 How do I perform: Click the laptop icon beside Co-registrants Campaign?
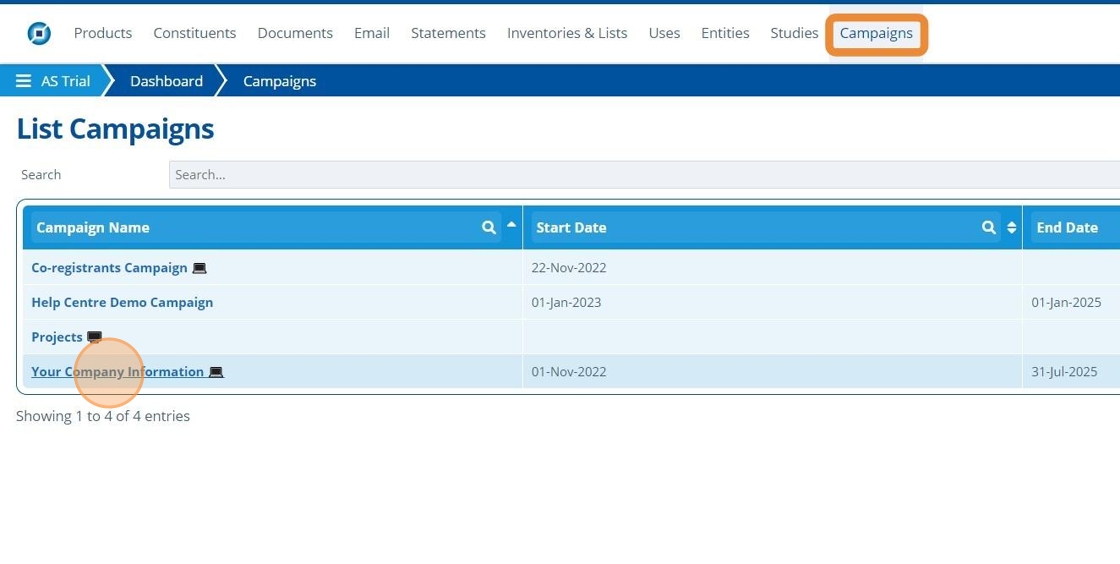point(199,268)
